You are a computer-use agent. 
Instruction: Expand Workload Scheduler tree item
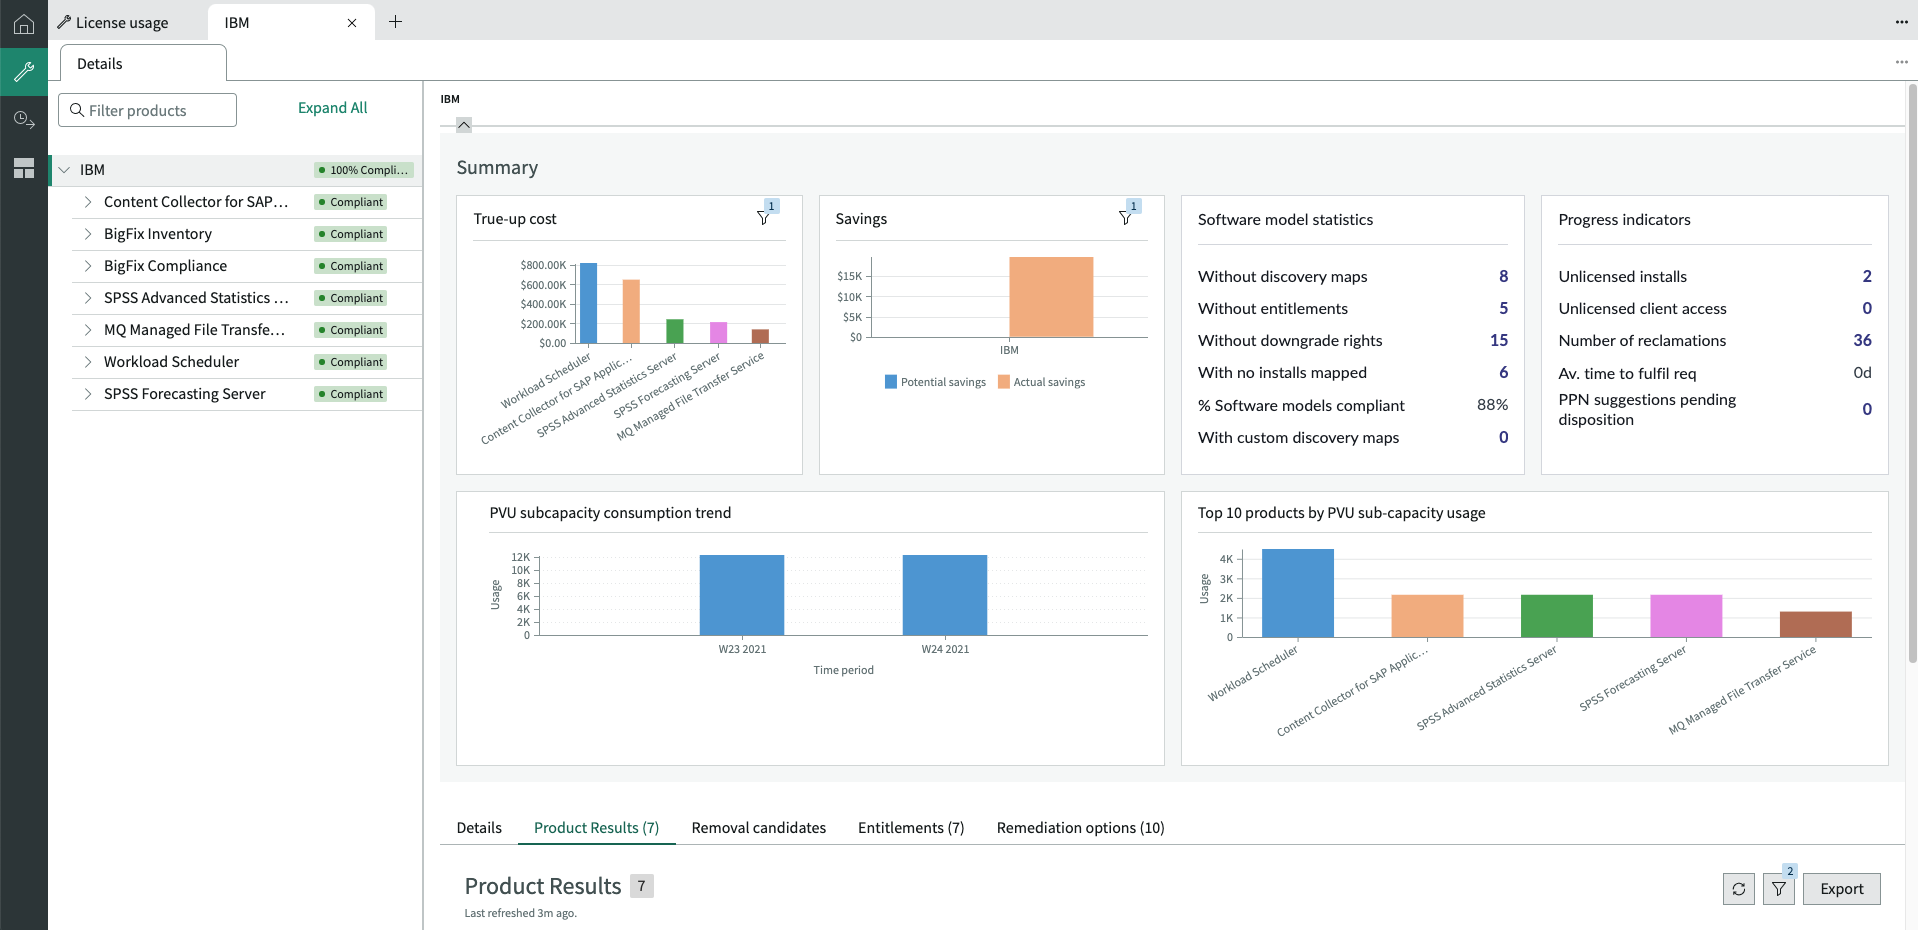pyautogui.click(x=88, y=362)
